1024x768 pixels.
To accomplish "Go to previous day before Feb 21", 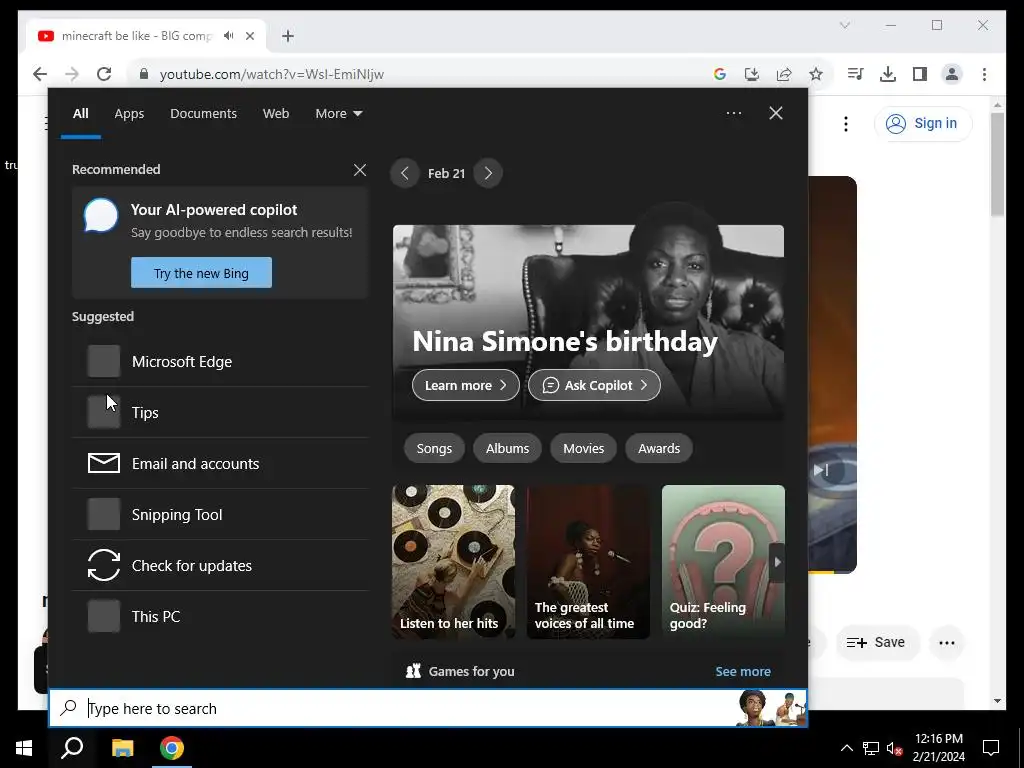I will pos(404,174).
